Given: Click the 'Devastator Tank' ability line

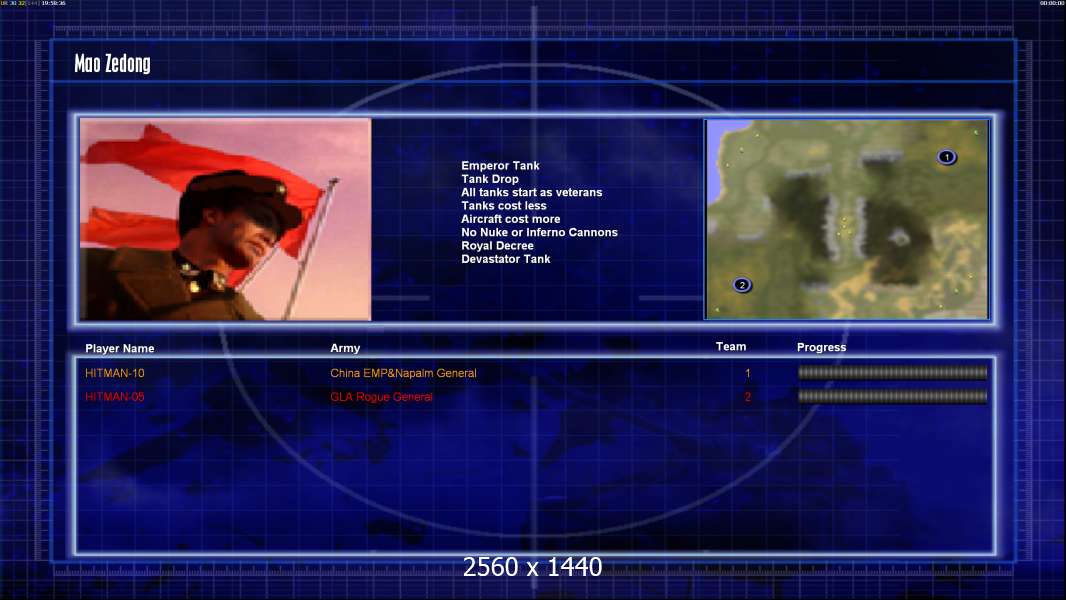Looking at the screenshot, I should 506,259.
